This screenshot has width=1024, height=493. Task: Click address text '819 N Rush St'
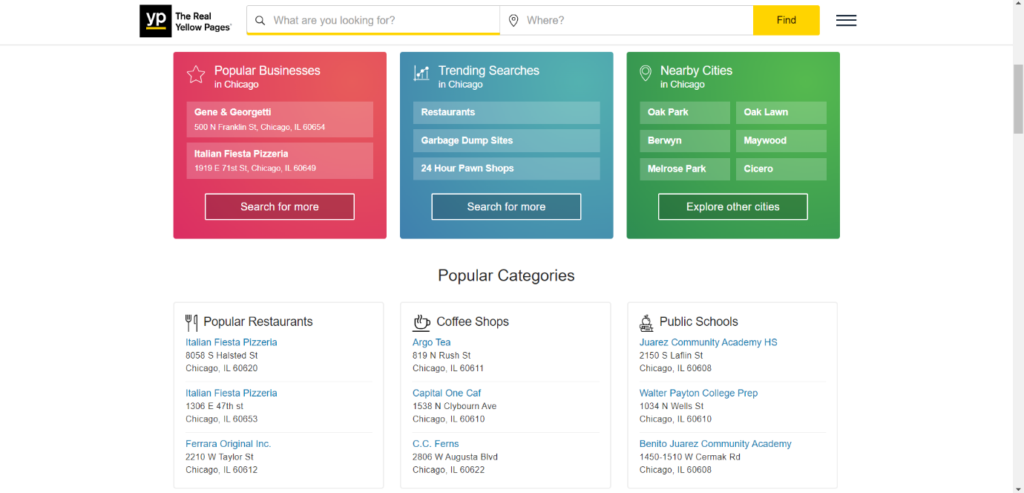pyautogui.click(x=441, y=356)
